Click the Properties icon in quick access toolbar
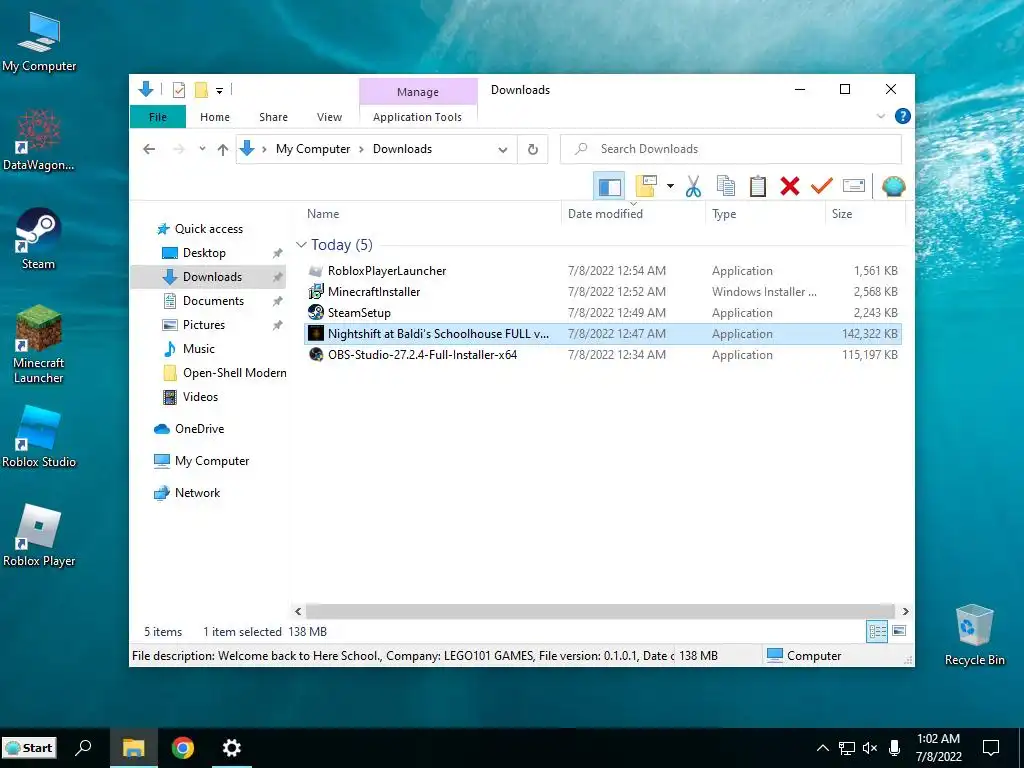The width and height of the screenshot is (1024, 768). pos(178,90)
